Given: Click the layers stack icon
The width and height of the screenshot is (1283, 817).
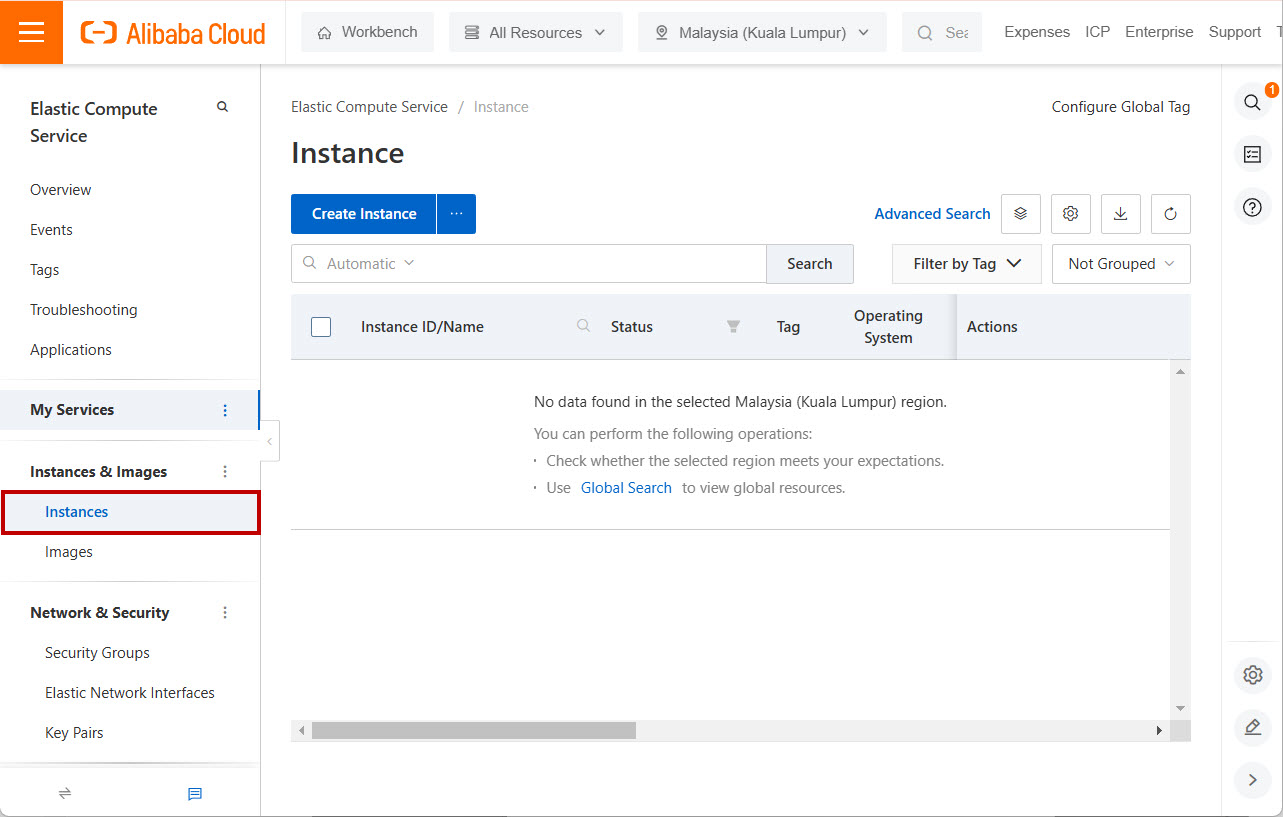Looking at the screenshot, I should 1020,214.
